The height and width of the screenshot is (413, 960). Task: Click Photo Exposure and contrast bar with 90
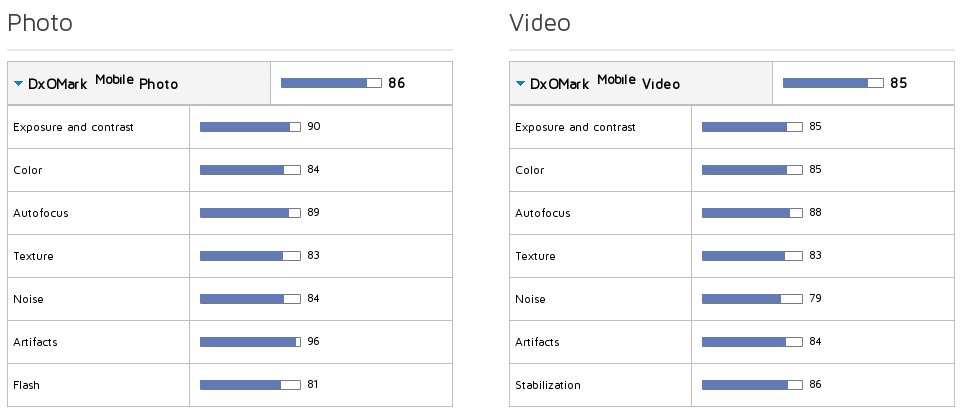tap(250, 127)
